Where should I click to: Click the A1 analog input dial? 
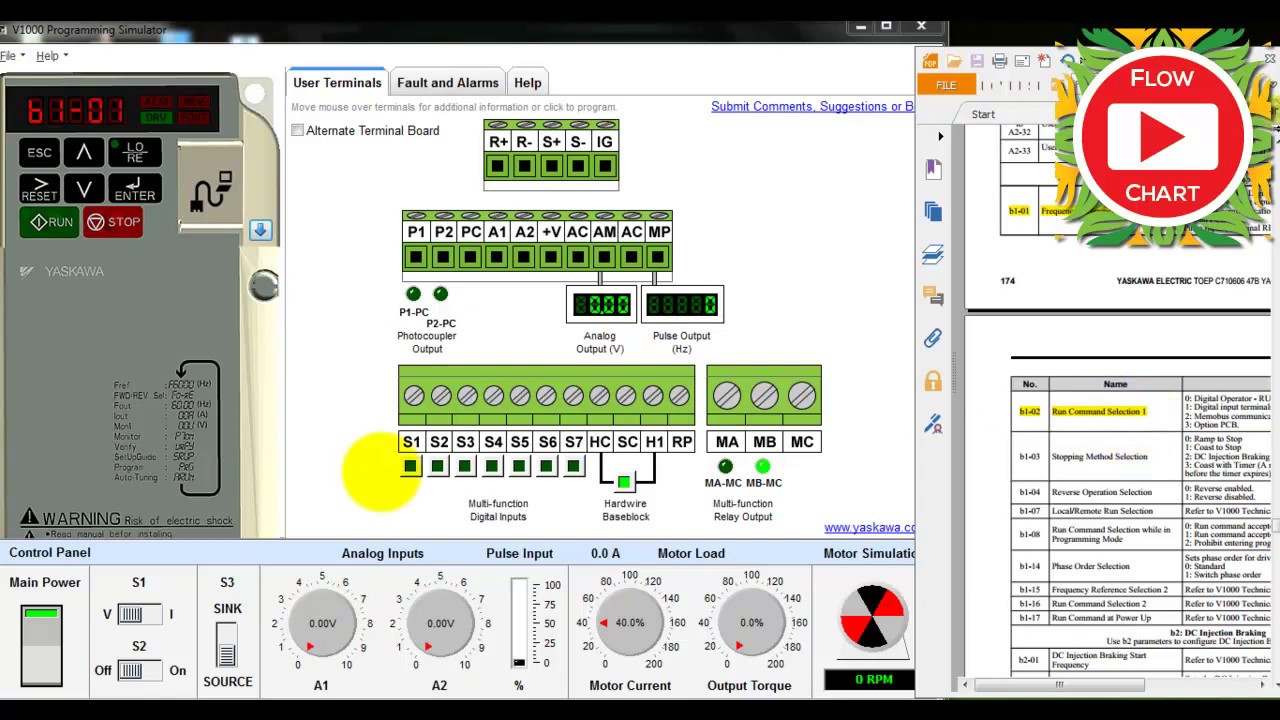(x=322, y=623)
